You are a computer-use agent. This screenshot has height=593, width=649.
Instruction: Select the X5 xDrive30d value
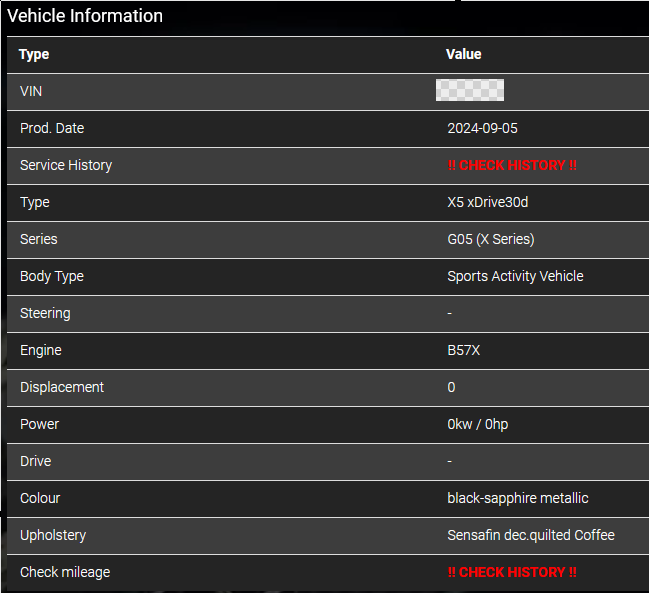click(488, 202)
